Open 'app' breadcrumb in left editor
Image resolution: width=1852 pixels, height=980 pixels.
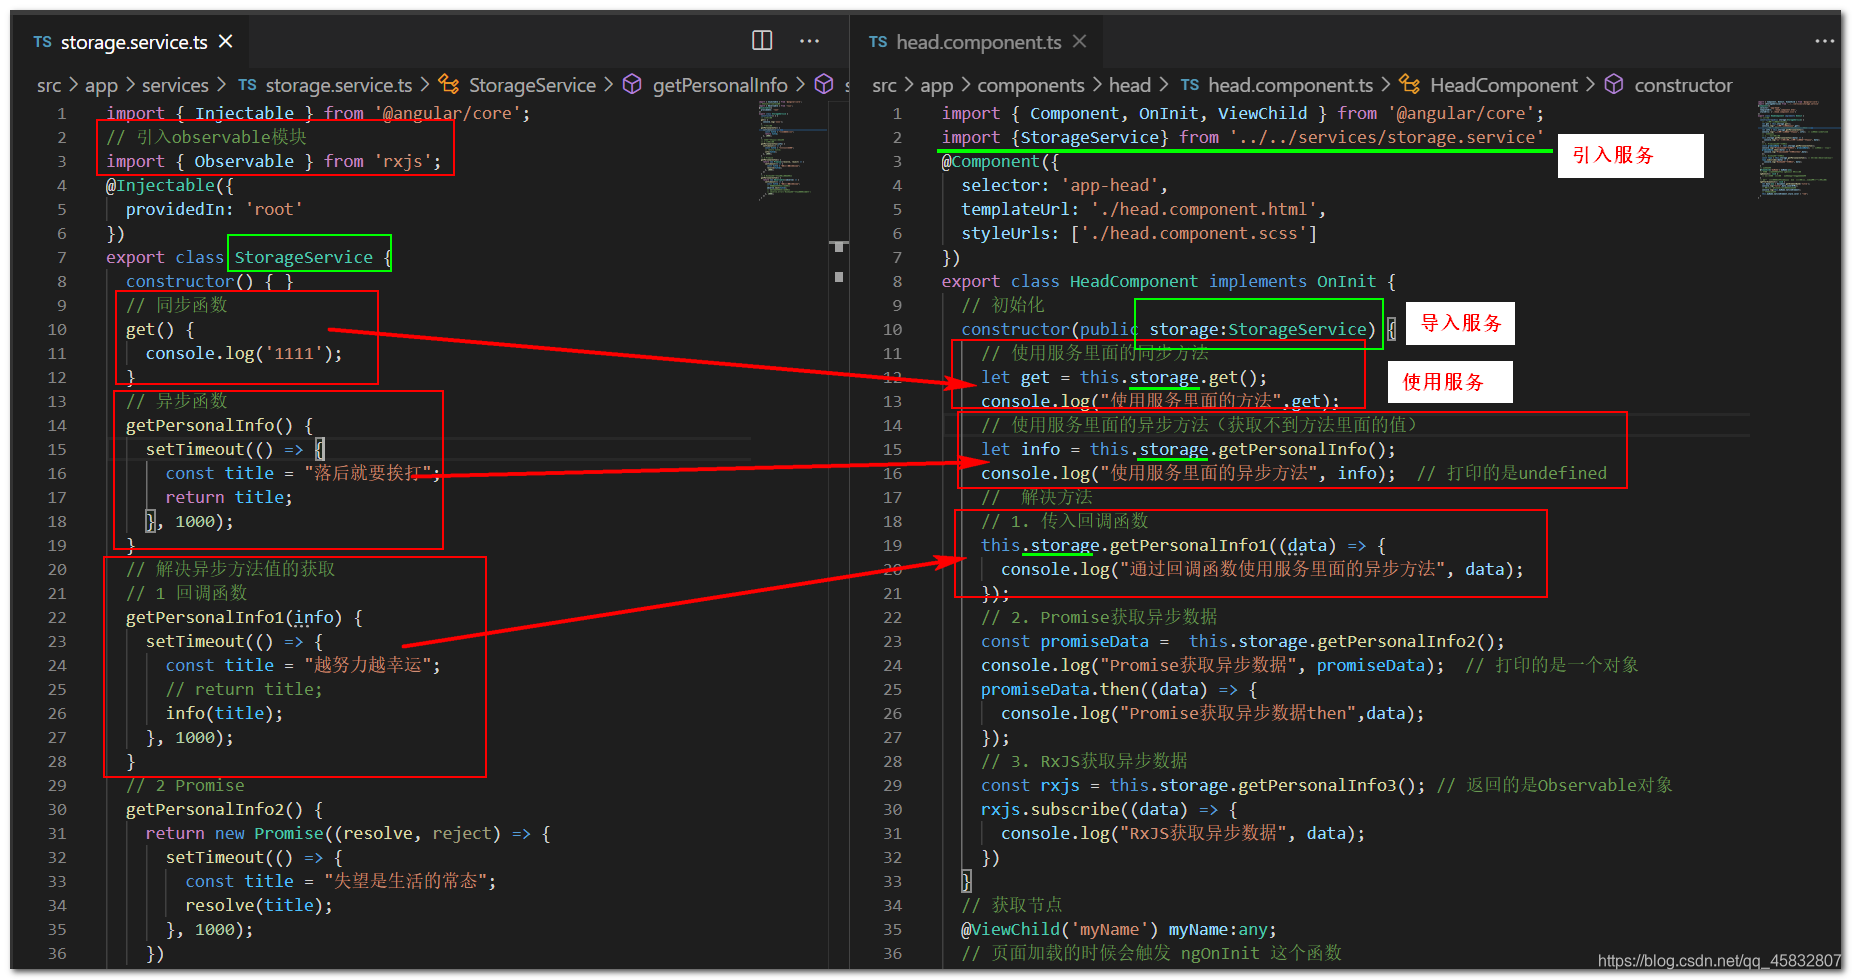pos(101,86)
